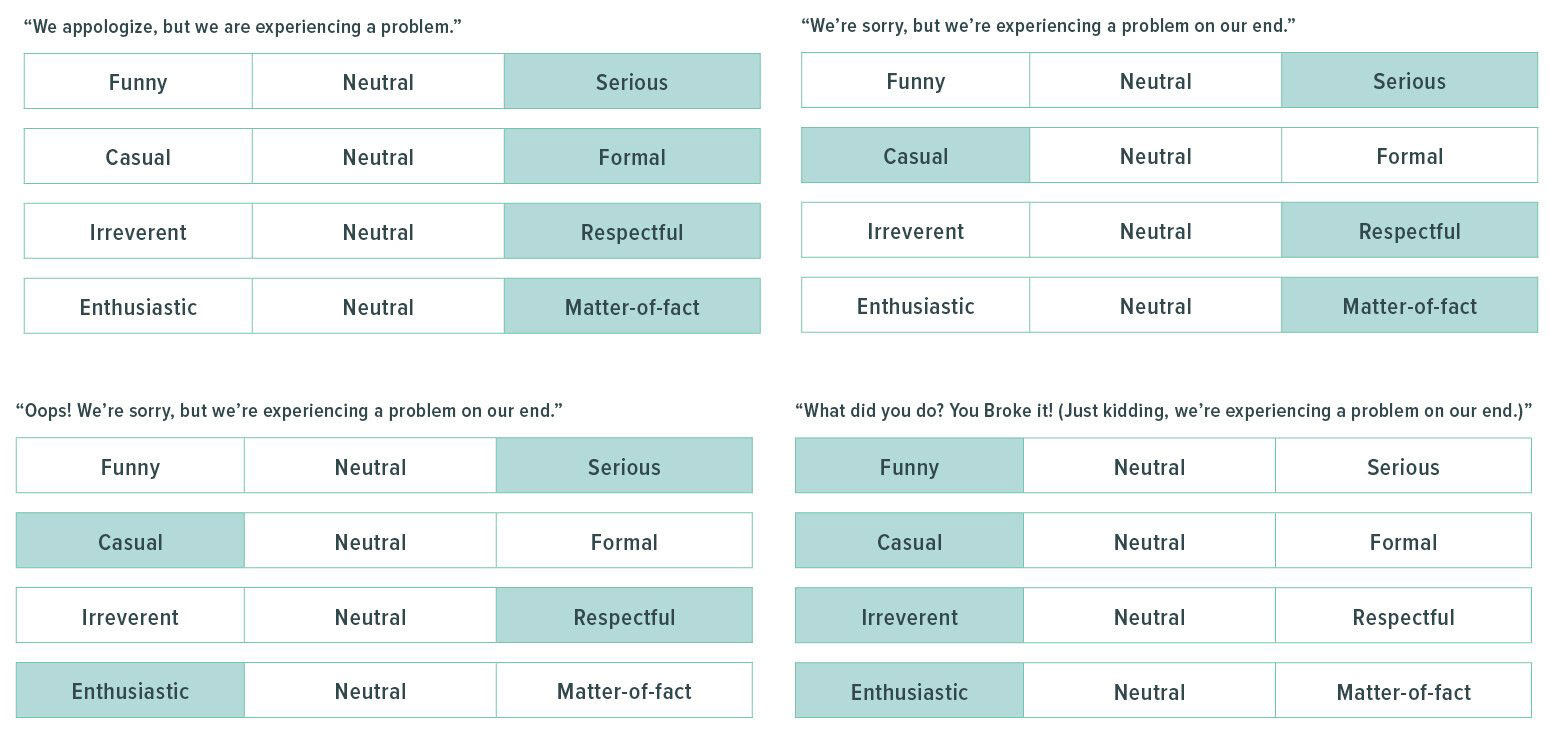This screenshot has width=1549, height=733.
Task: Select Matter-of-fact under the "We appologize" message
Action: pos(632,307)
